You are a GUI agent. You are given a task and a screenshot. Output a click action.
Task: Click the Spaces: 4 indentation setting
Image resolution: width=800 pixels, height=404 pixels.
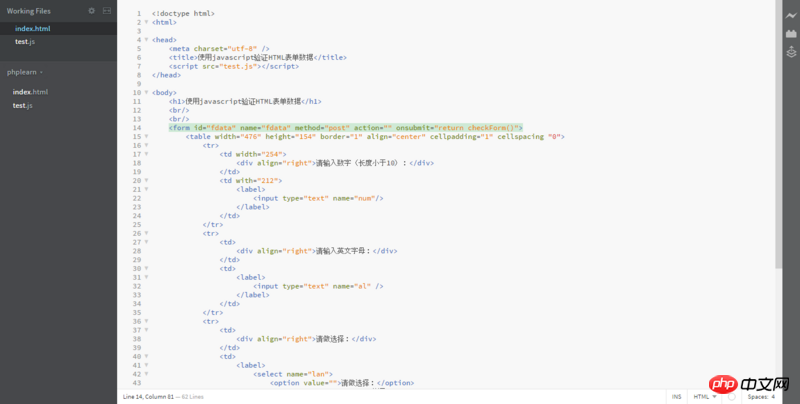coord(761,396)
